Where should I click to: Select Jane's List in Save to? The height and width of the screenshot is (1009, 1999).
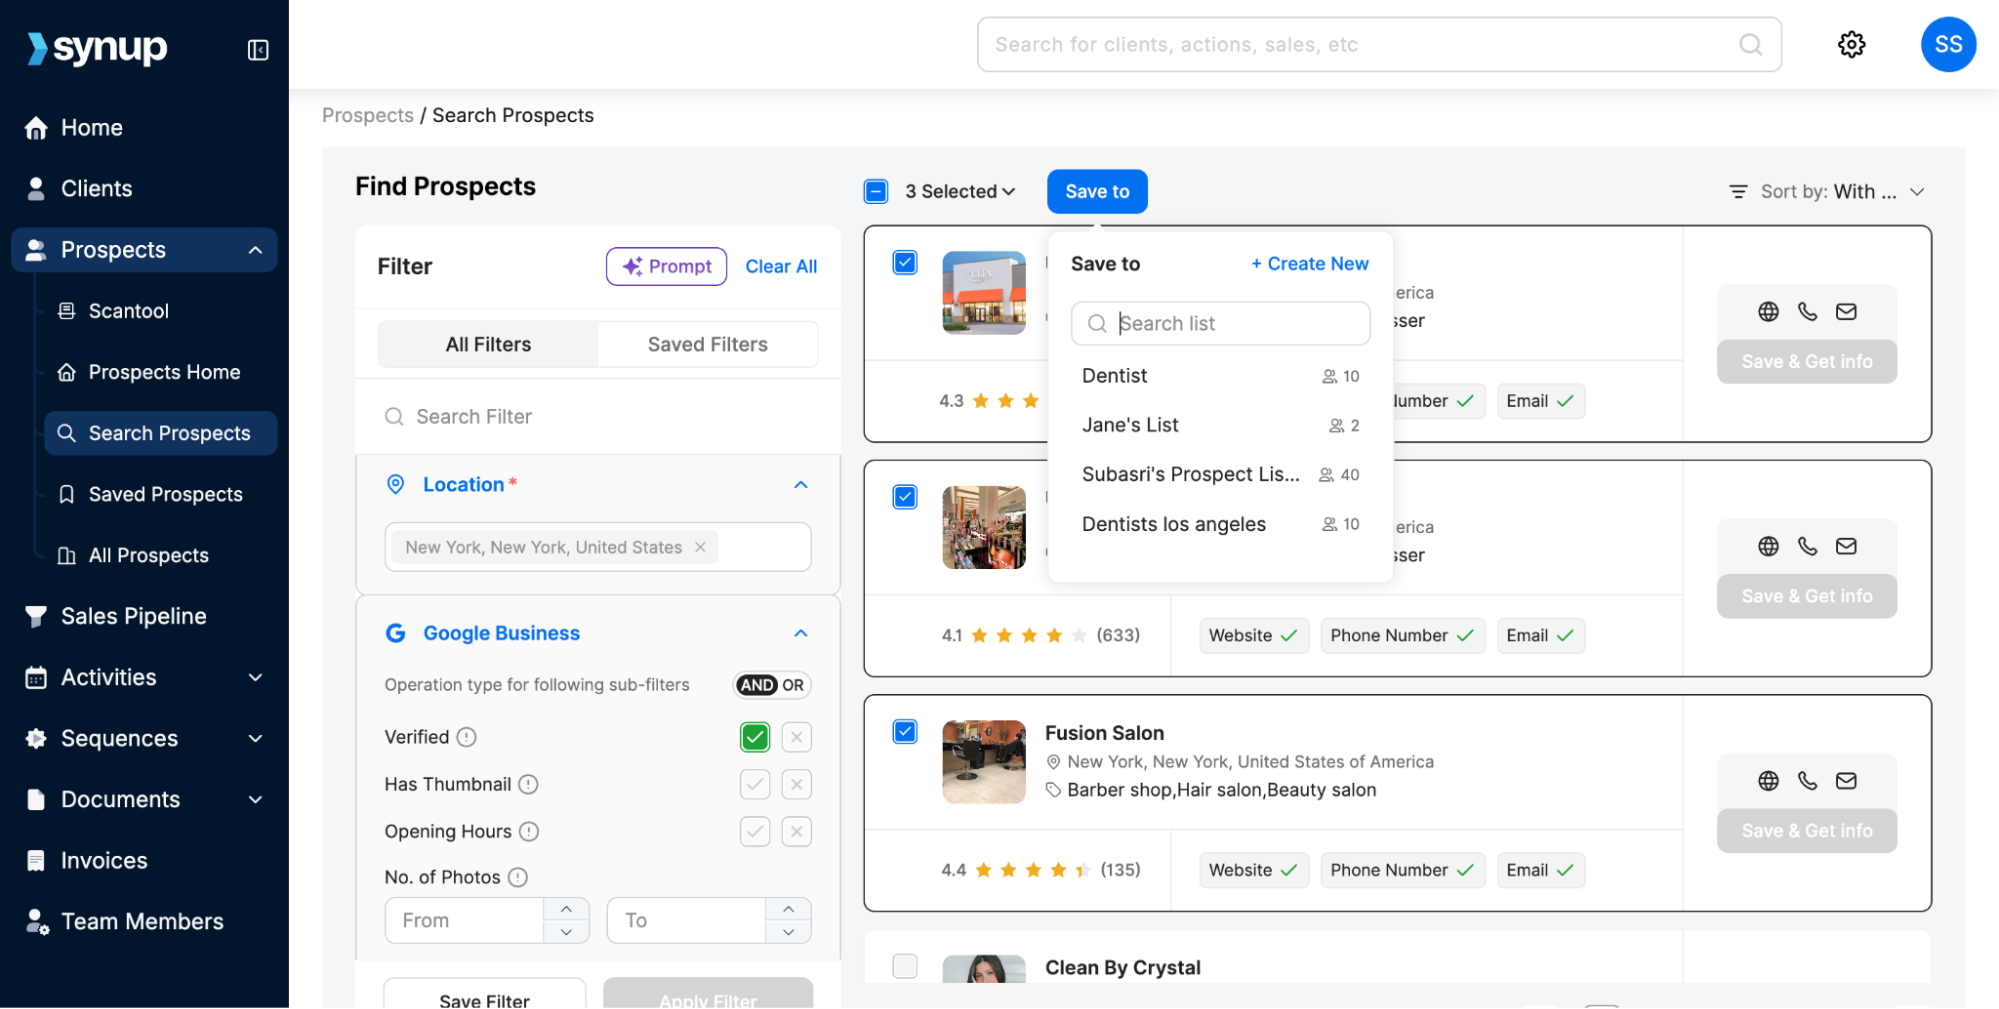click(x=1220, y=425)
